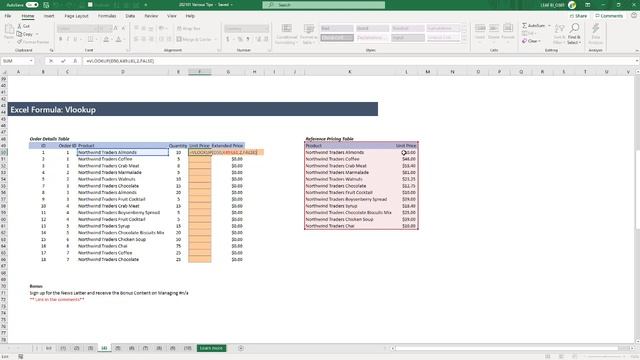Click the Format Painter tool

click(x=33, y=42)
